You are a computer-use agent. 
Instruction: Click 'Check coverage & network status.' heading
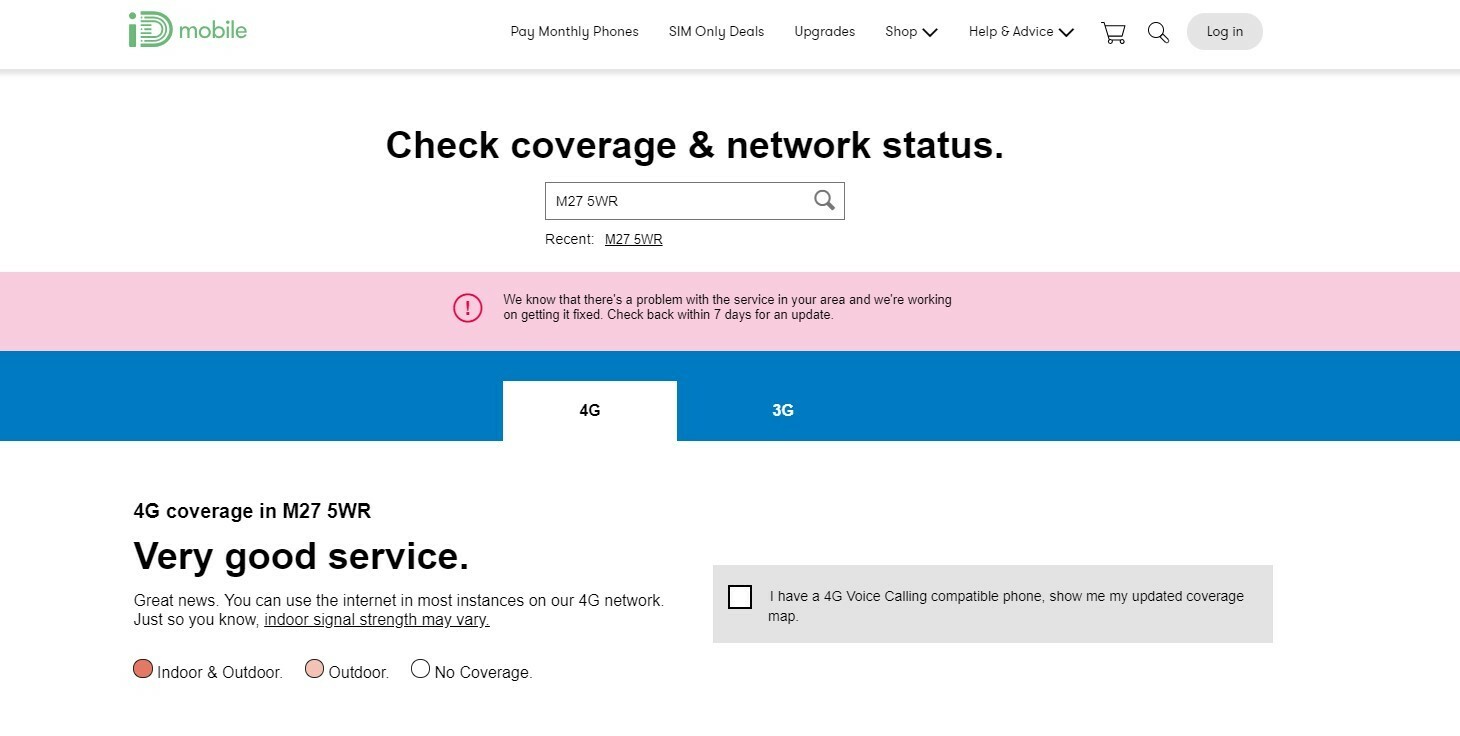tap(695, 145)
